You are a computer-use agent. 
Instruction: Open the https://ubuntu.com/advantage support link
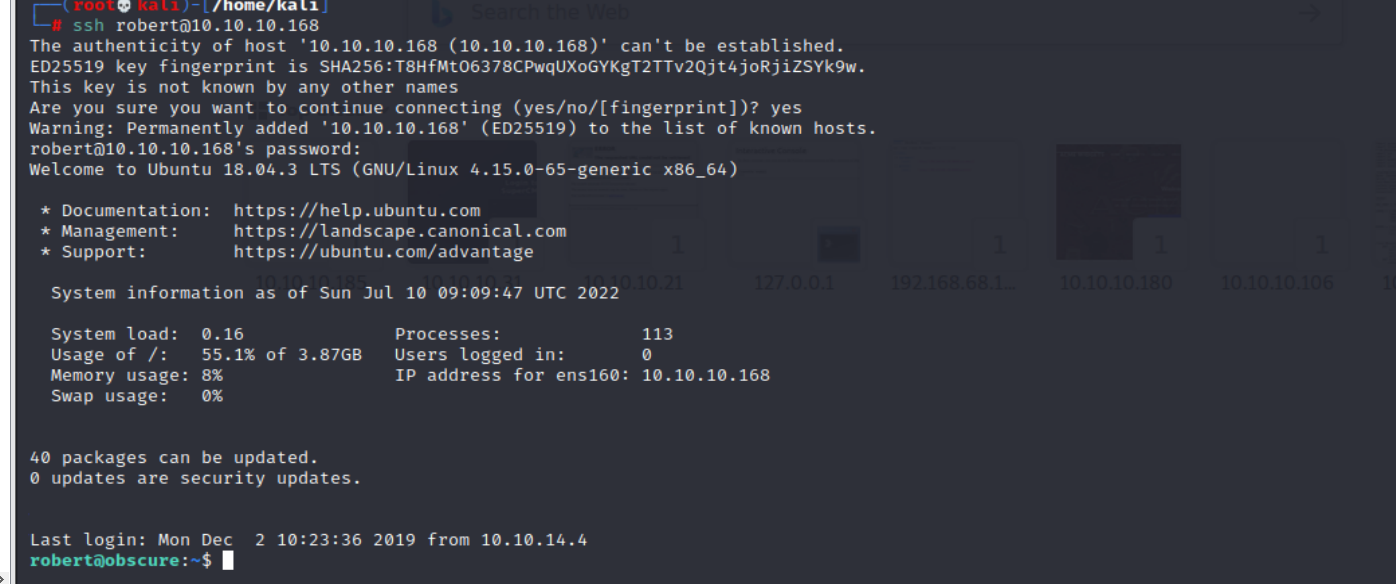point(383,252)
